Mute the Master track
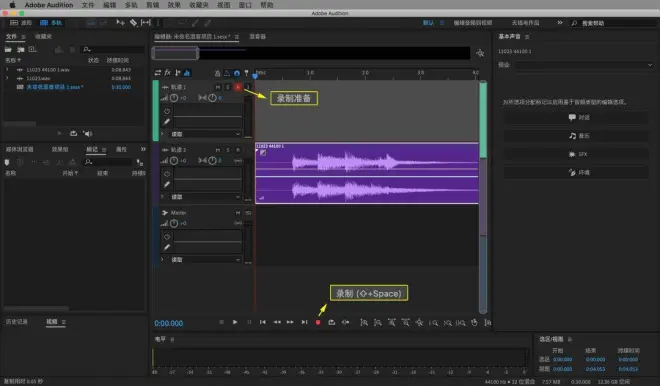This screenshot has width=660, height=386. point(238,213)
